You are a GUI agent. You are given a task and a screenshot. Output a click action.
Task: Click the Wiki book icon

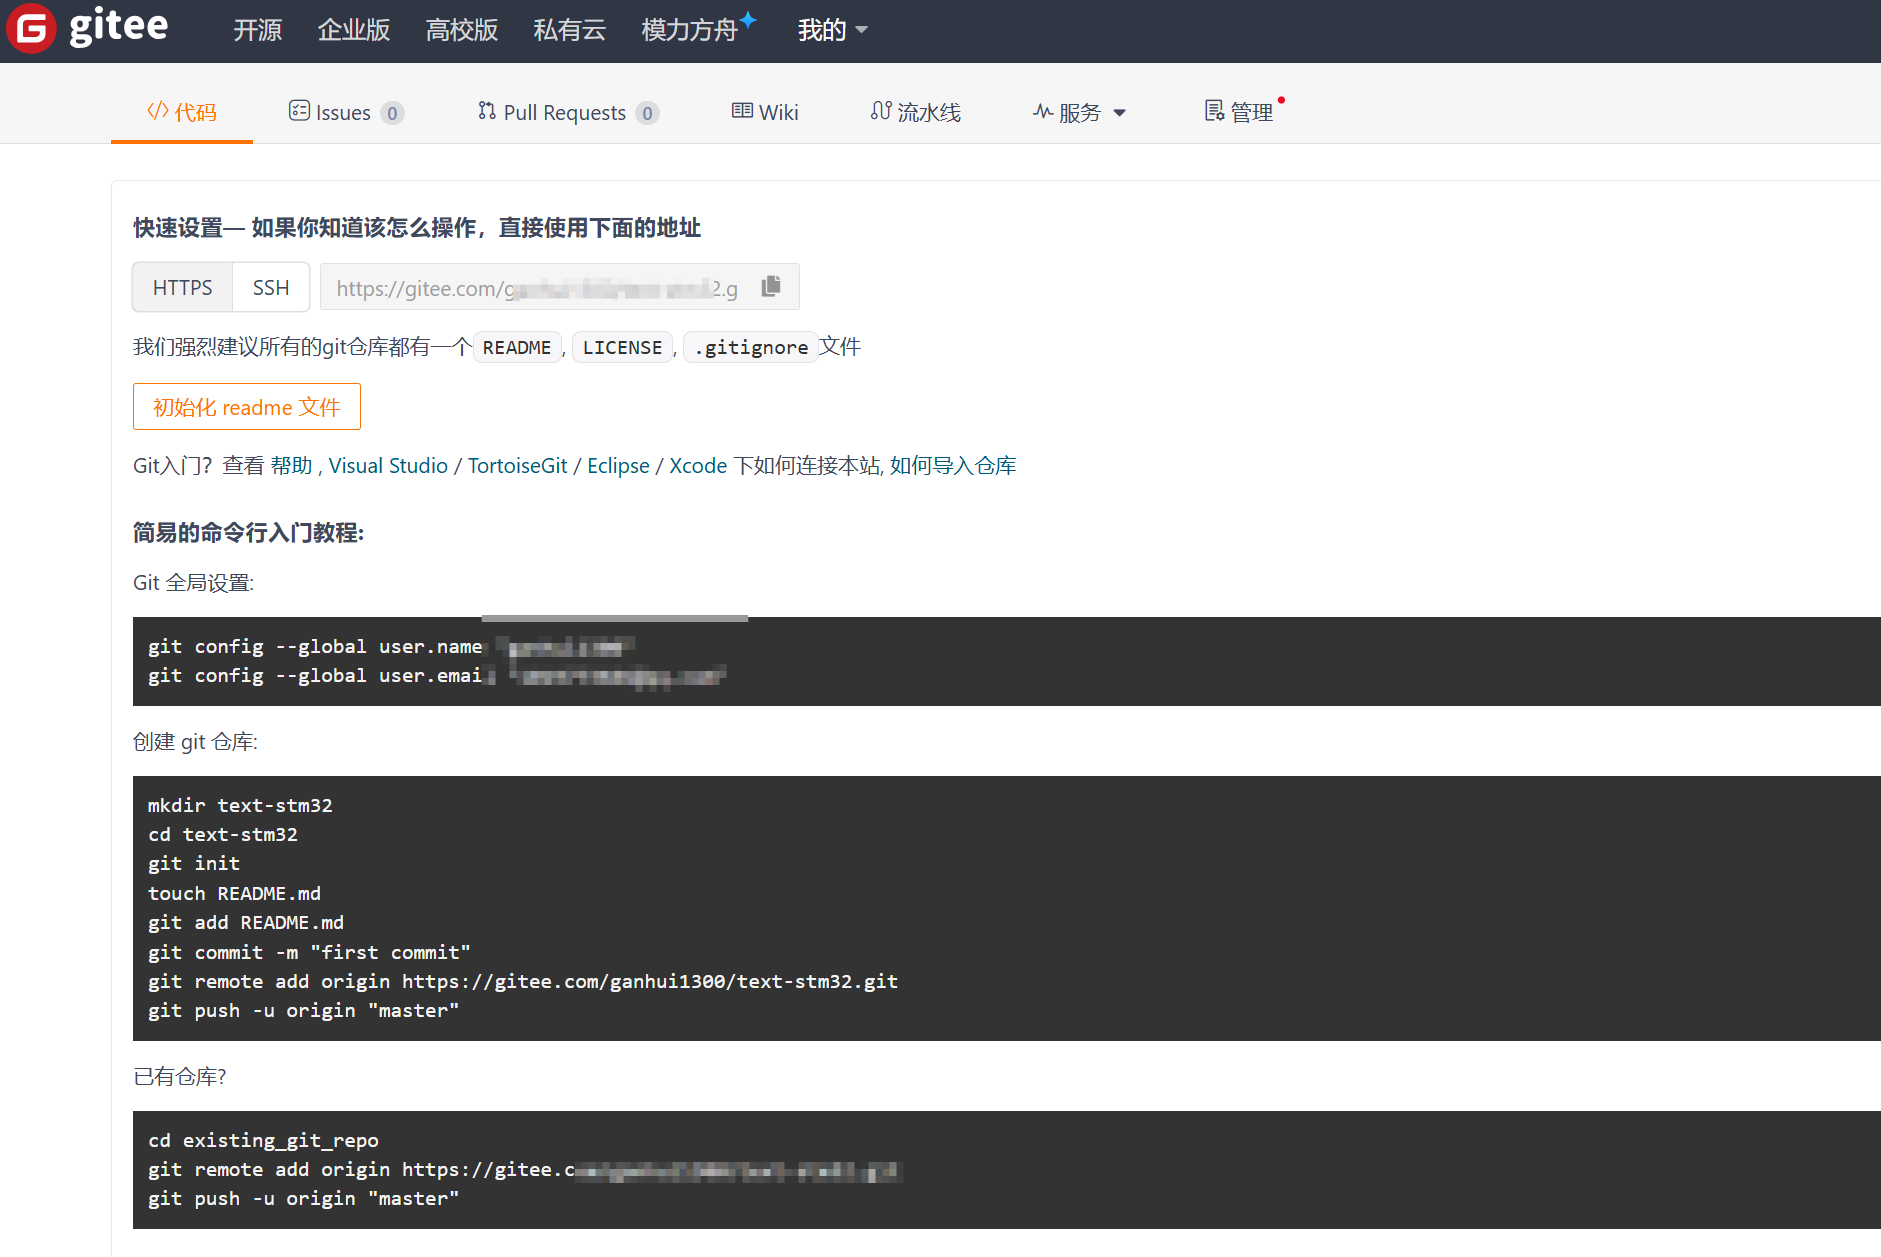[x=741, y=111]
